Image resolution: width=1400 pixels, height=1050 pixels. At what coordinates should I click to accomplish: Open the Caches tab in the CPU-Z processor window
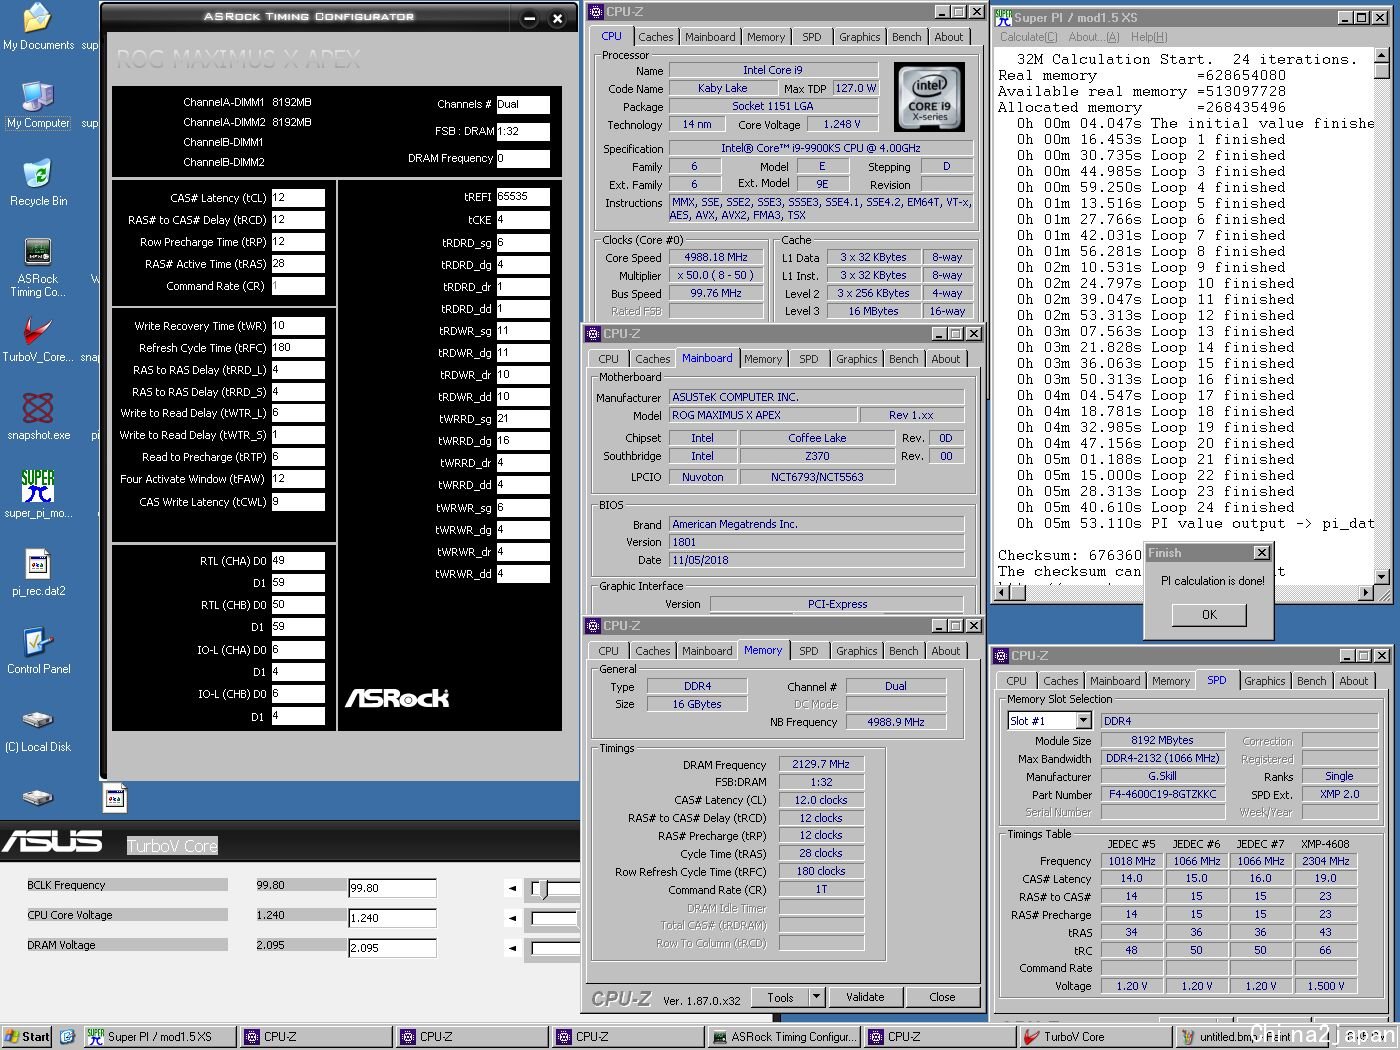656,37
